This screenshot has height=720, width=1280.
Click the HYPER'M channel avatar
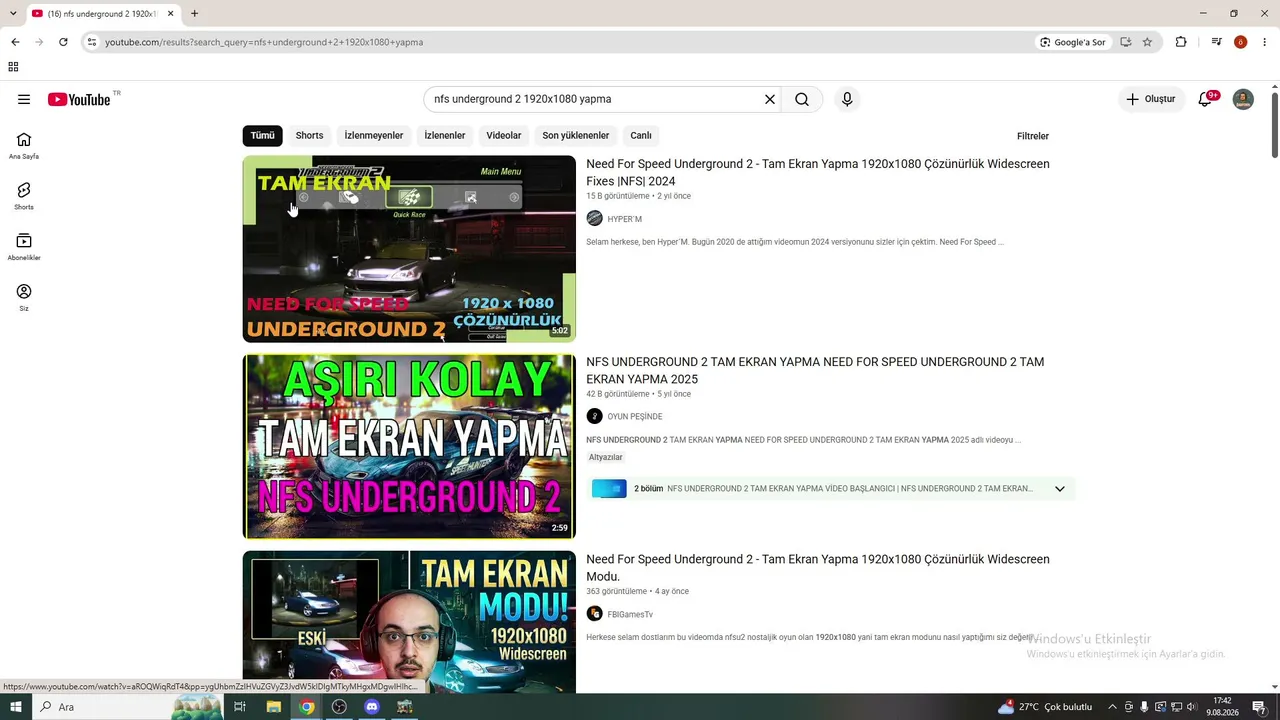click(594, 219)
